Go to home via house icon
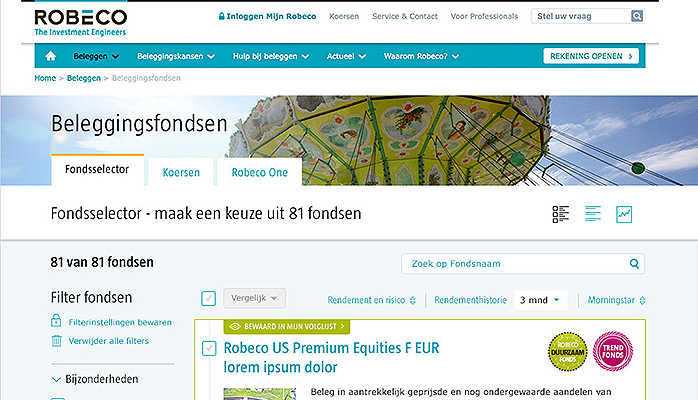 coord(51,56)
